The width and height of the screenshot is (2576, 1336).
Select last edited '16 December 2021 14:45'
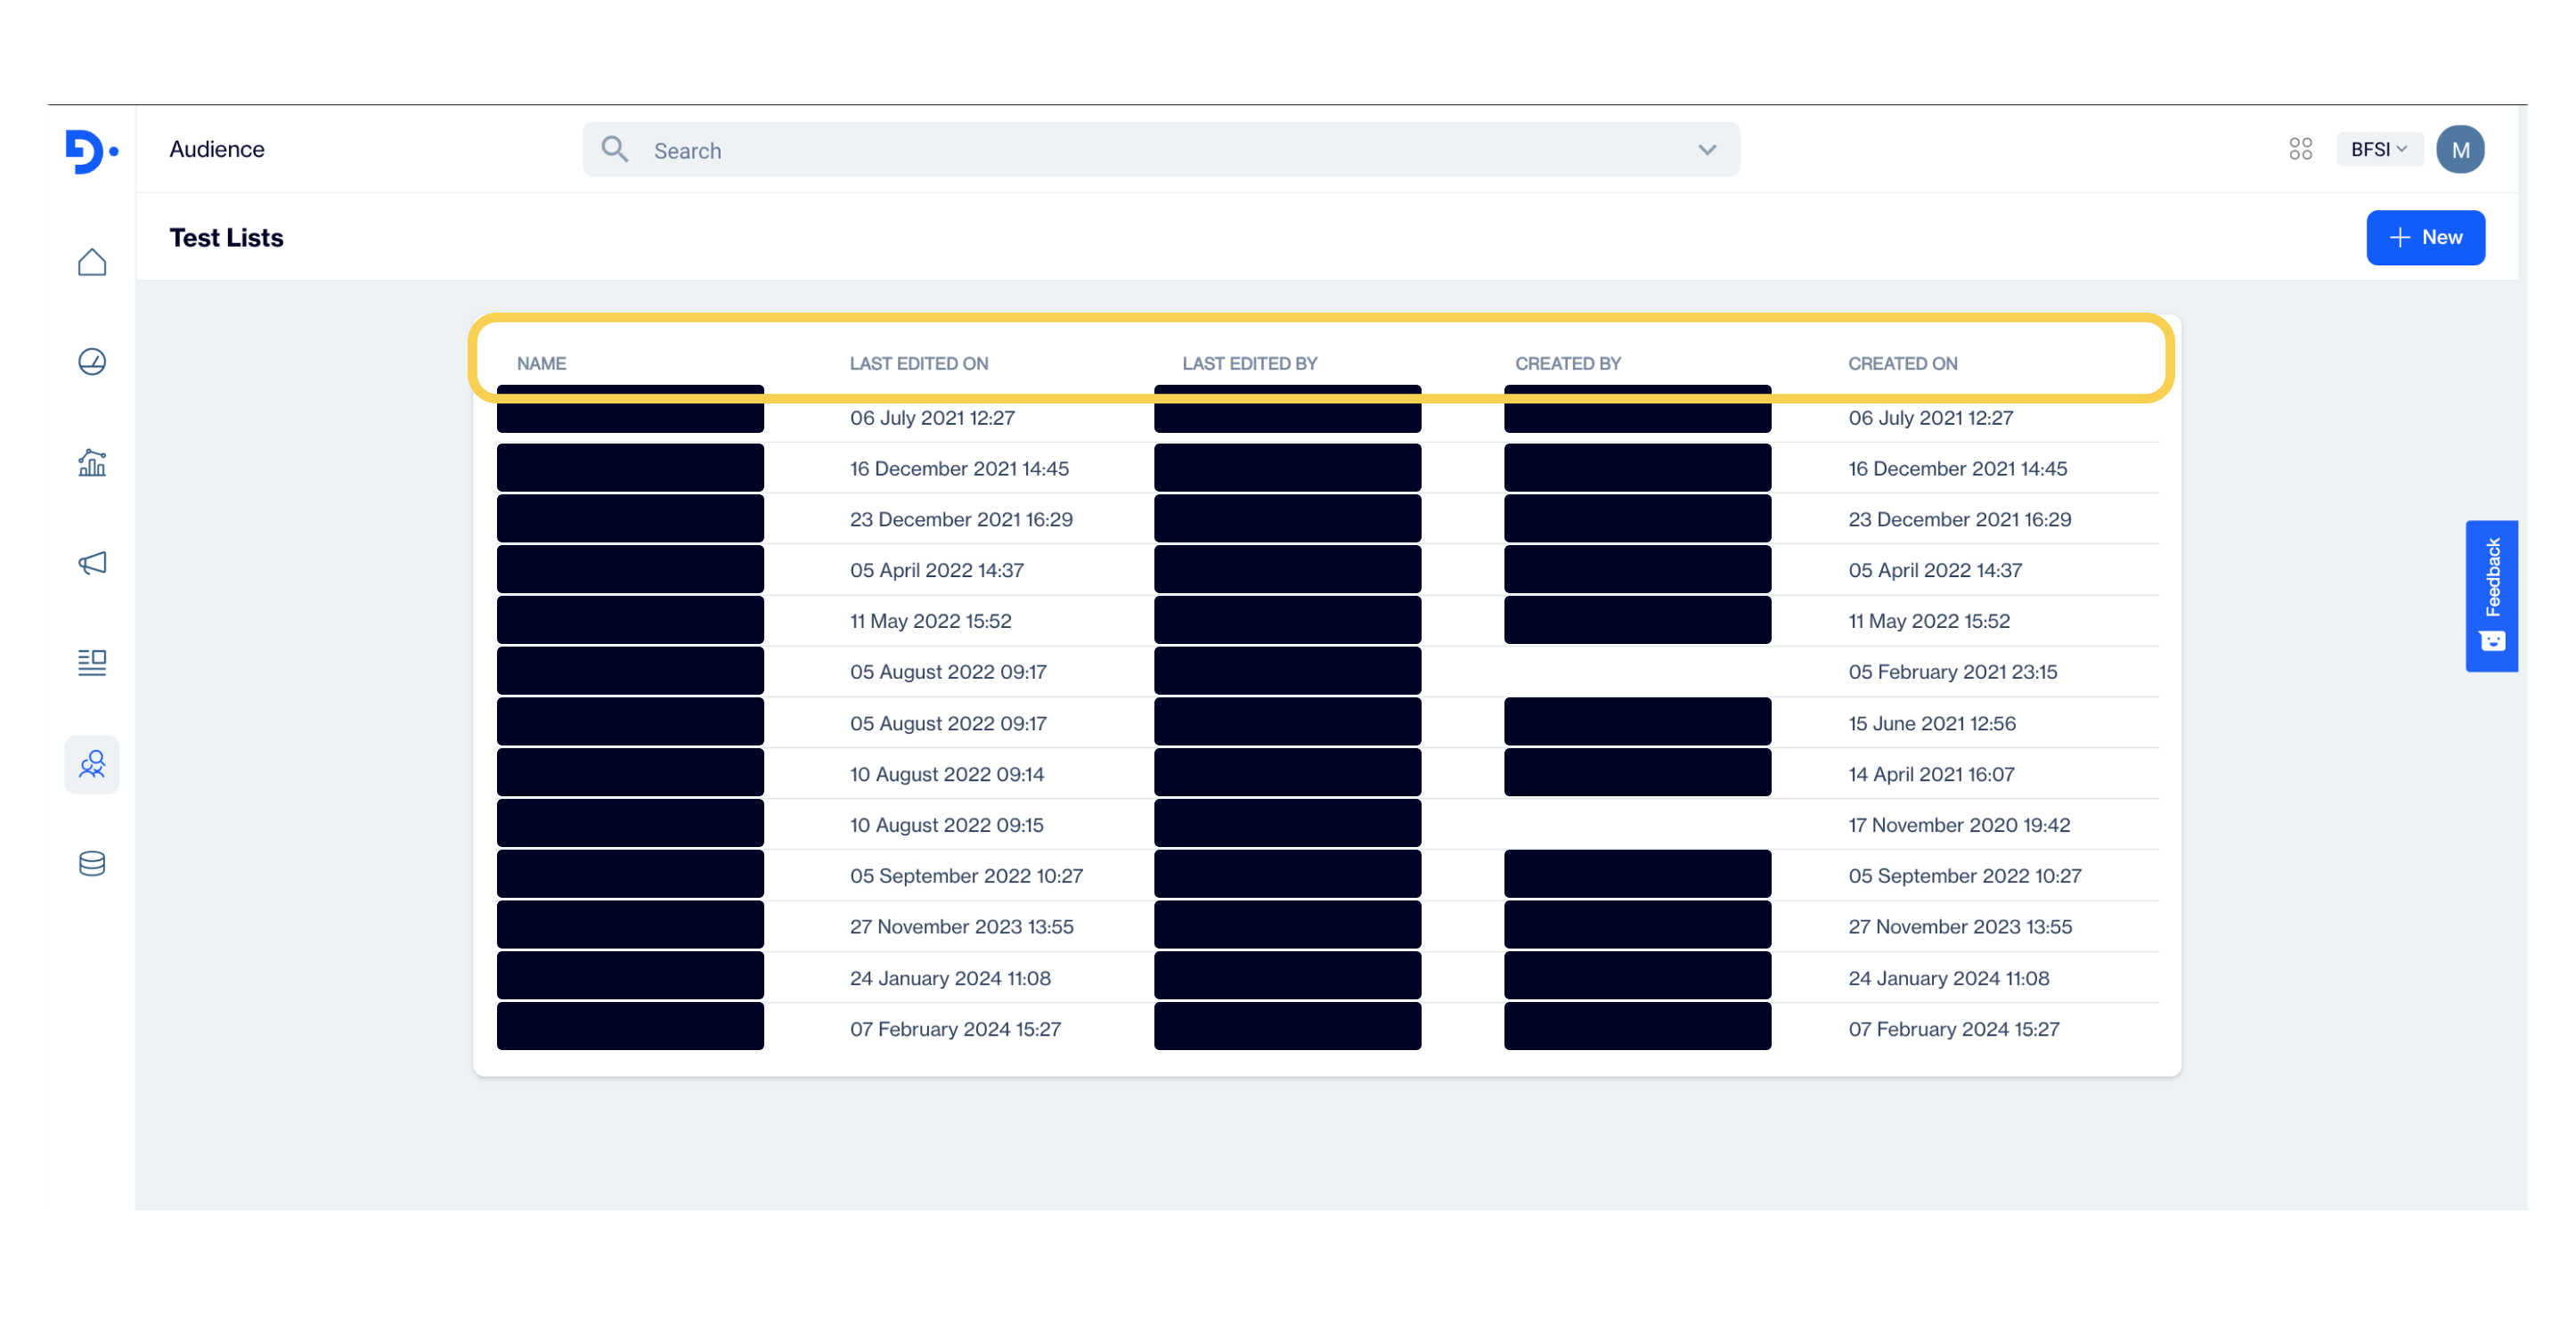click(x=959, y=469)
